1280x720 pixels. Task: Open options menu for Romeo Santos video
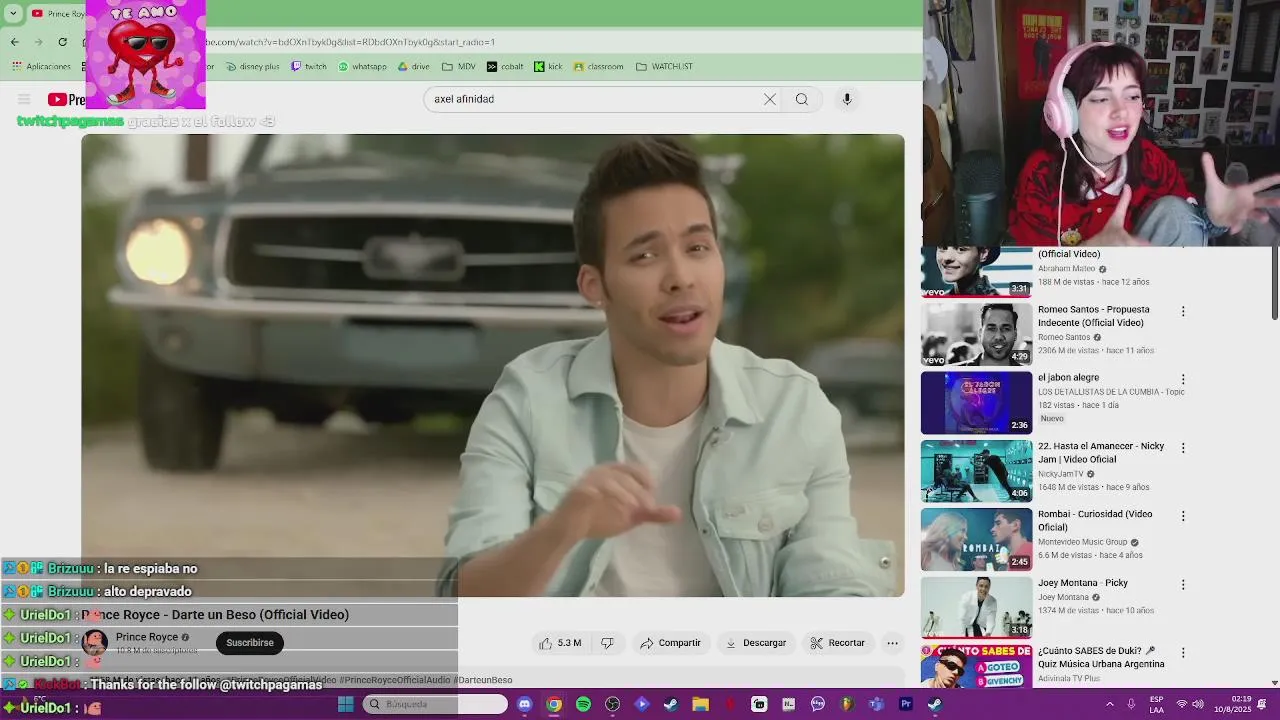tap(1183, 312)
